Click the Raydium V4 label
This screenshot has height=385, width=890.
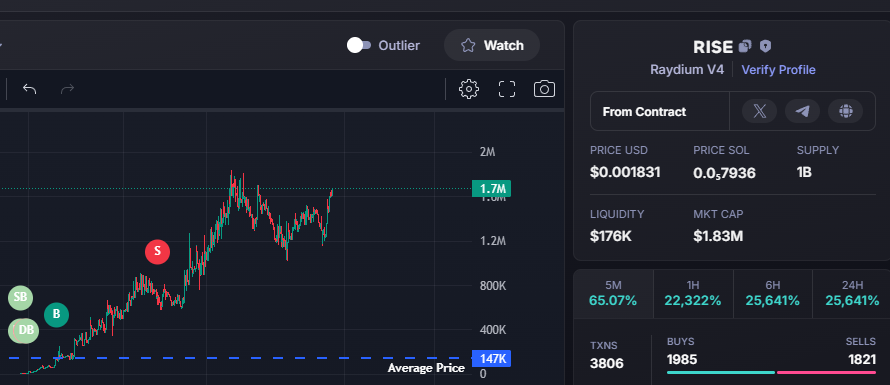(687, 70)
